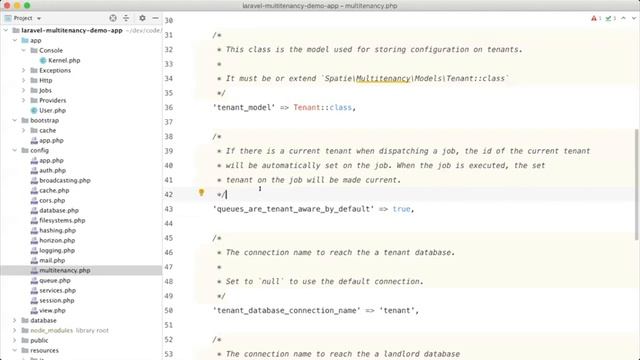Select multitenancy.php in project tree

(65, 270)
